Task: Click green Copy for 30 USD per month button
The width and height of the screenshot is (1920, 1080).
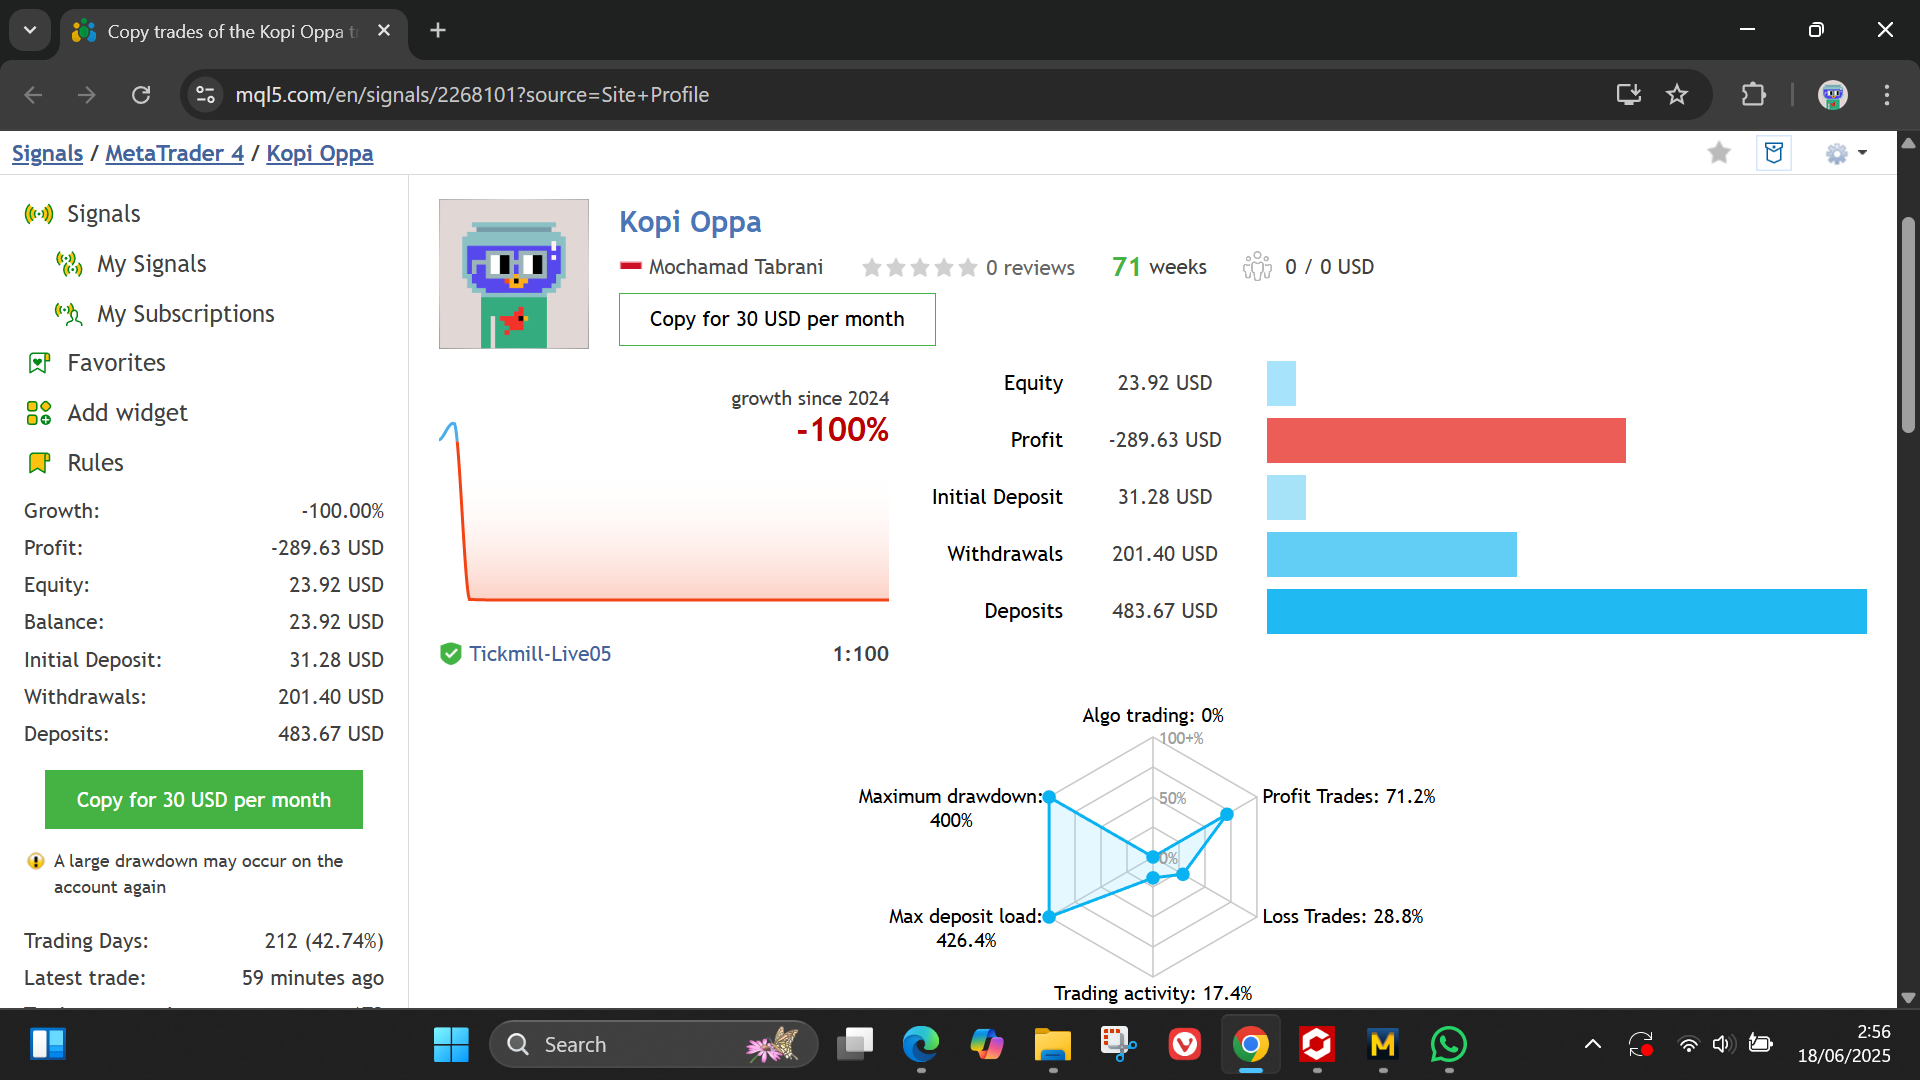Action: point(204,800)
